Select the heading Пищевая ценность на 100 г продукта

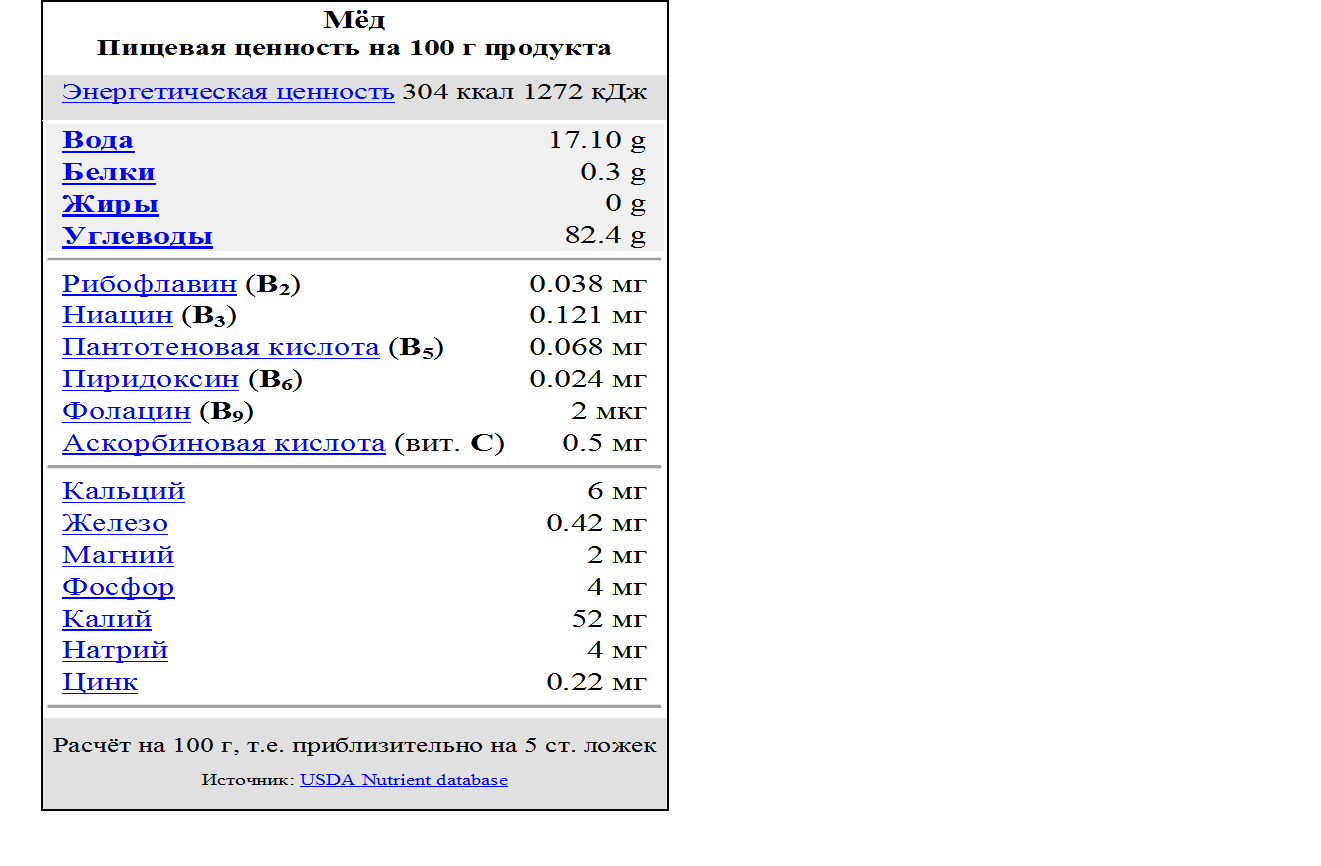355,48
